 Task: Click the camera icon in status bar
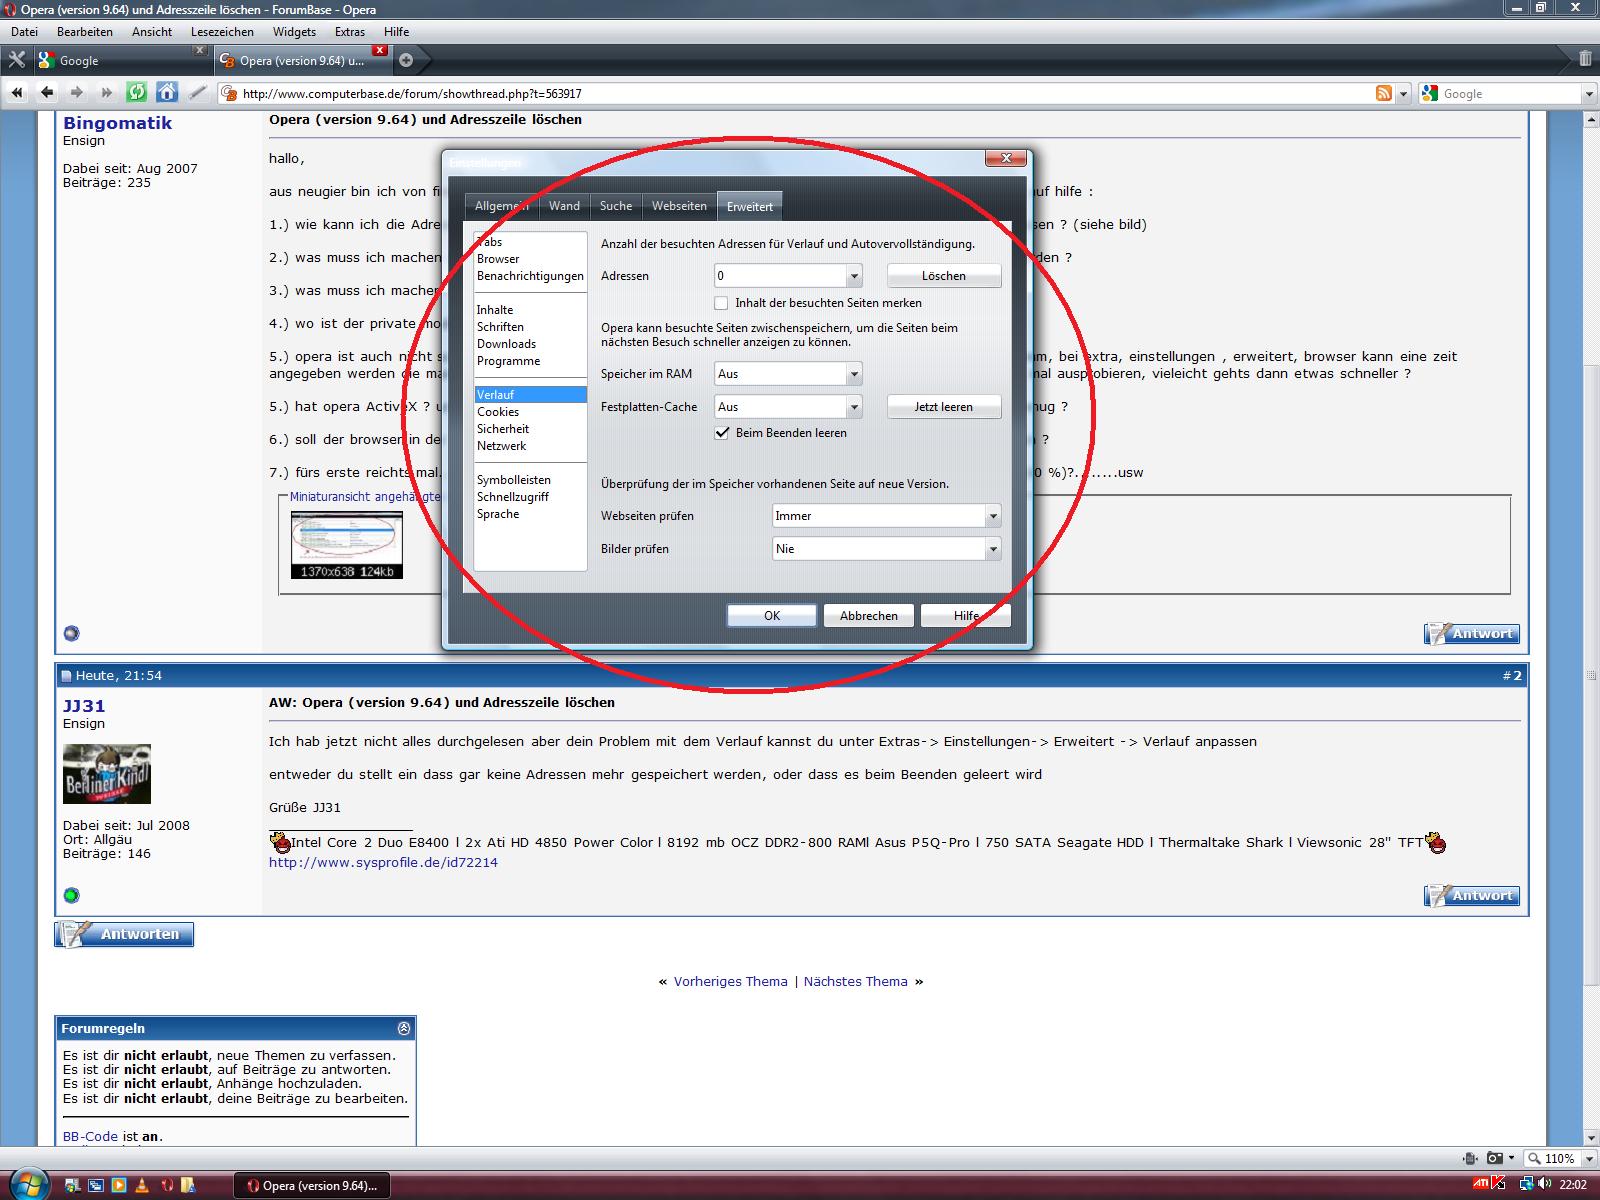click(1494, 1158)
